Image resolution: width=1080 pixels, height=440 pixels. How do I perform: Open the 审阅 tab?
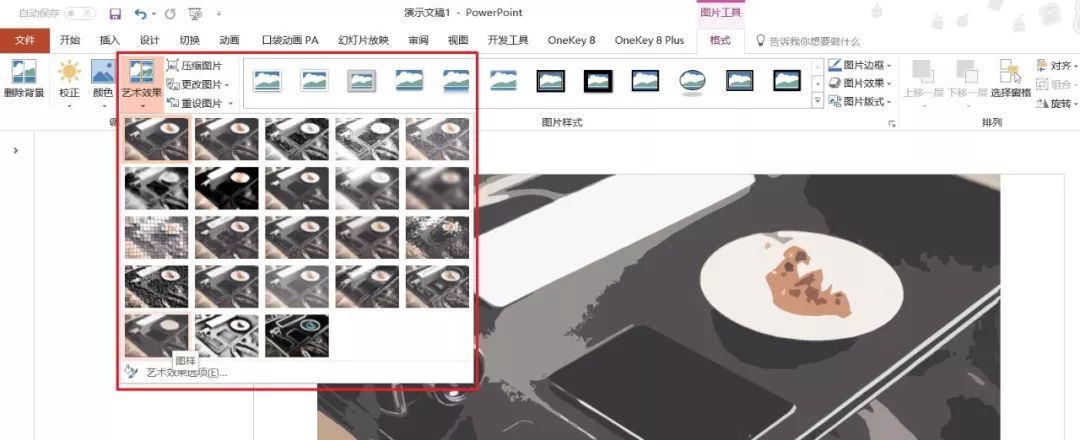coord(418,41)
